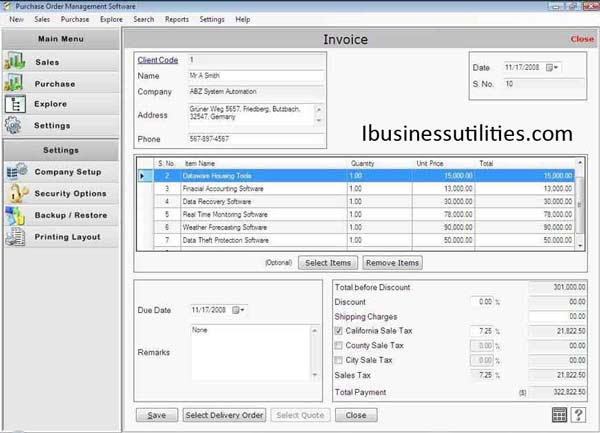Open the calculator grid icon

click(x=559, y=415)
